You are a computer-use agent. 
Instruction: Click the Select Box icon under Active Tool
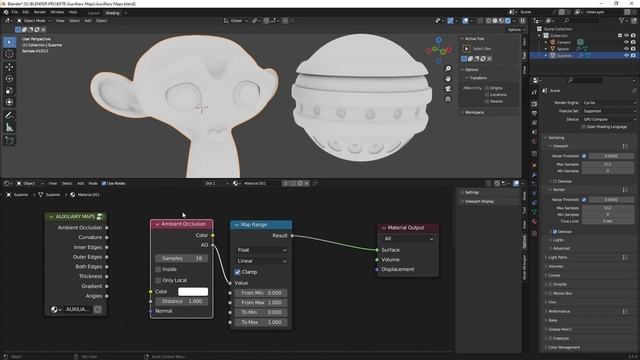pyautogui.click(x=467, y=49)
